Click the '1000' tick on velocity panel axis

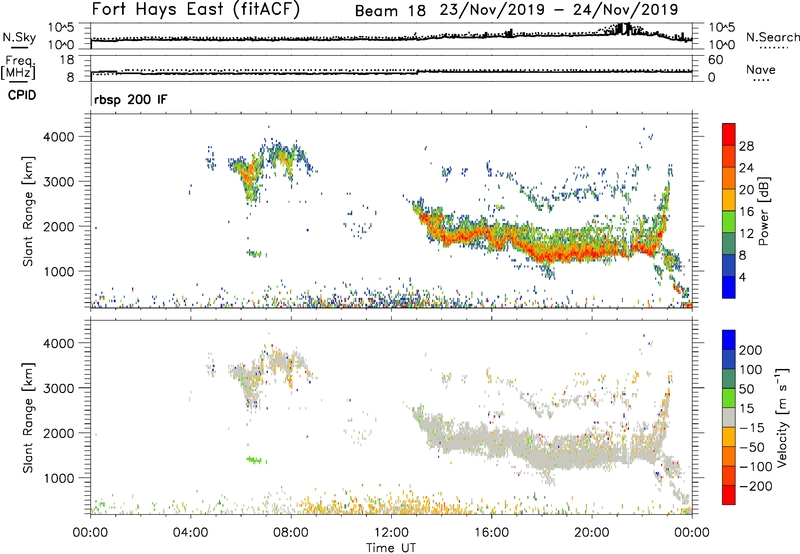pos(59,478)
